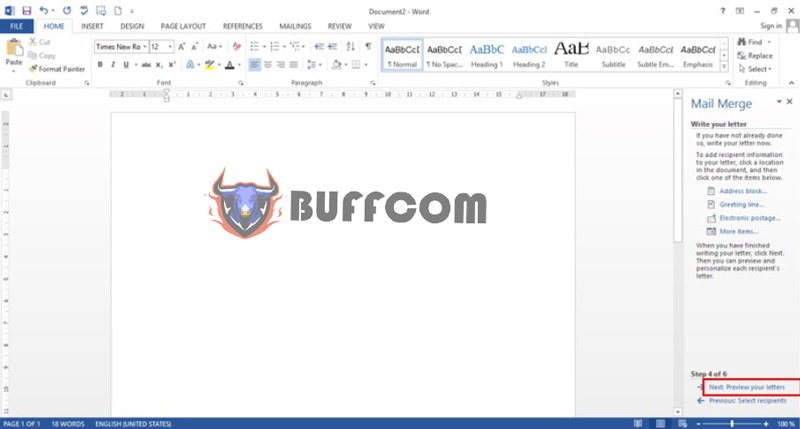Undo the last action
The height and width of the screenshot is (429, 800).
pyautogui.click(x=44, y=10)
